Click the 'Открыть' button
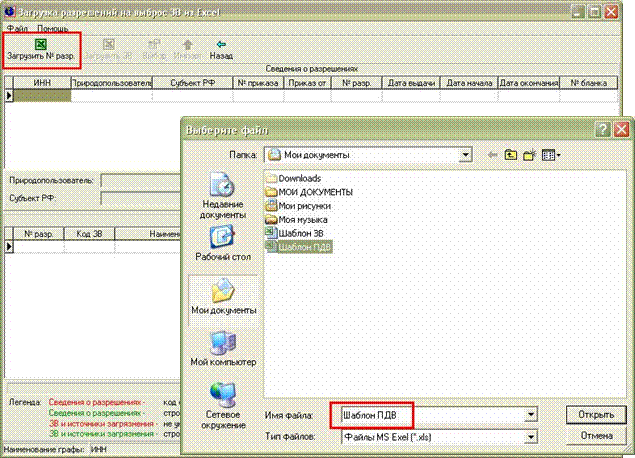This screenshot has width=635, height=458. pyautogui.click(x=588, y=414)
